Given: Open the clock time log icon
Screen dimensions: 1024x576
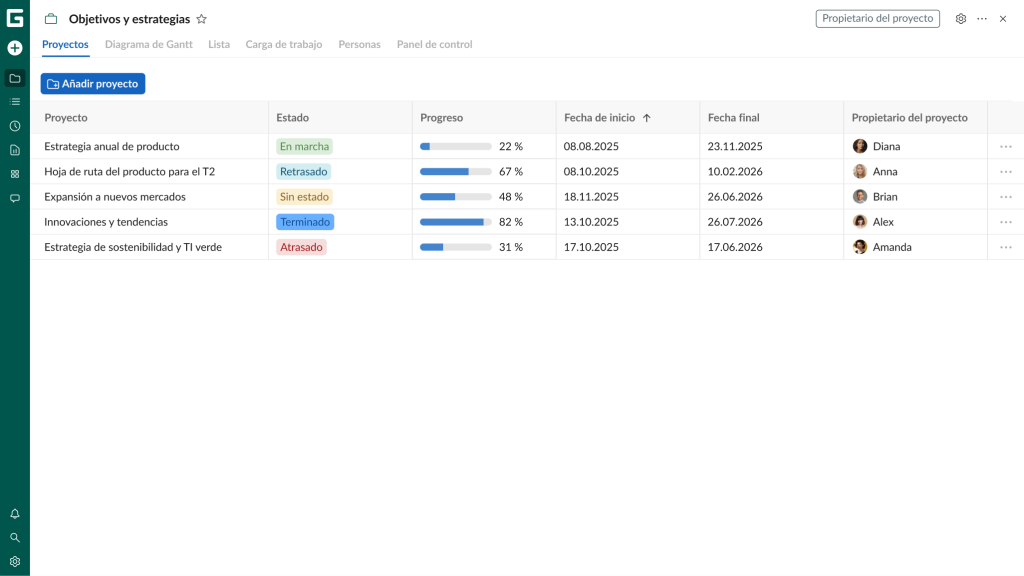Looking at the screenshot, I should [x=15, y=126].
